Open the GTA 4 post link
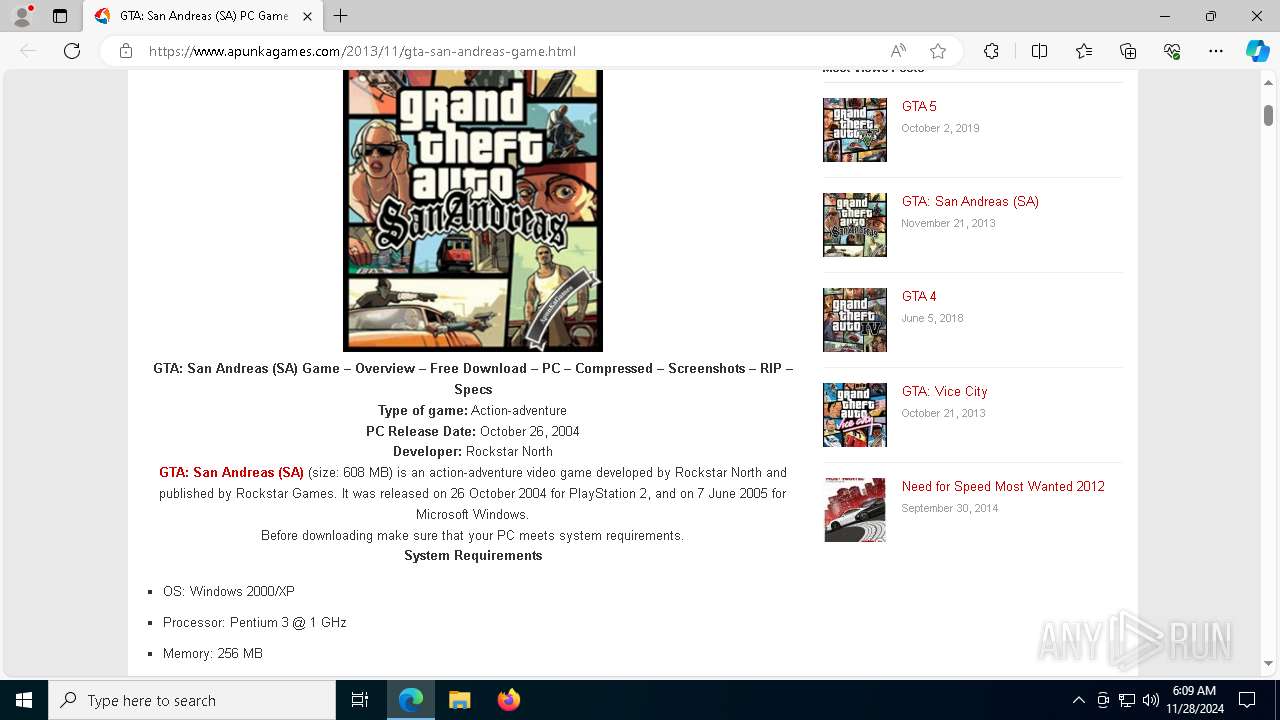1280x720 pixels. (x=919, y=296)
